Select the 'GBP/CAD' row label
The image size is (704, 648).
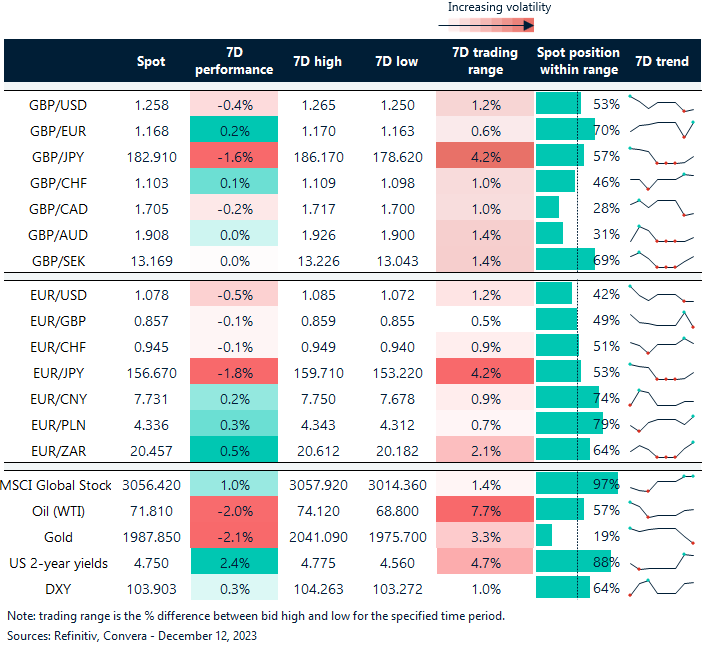58,209
